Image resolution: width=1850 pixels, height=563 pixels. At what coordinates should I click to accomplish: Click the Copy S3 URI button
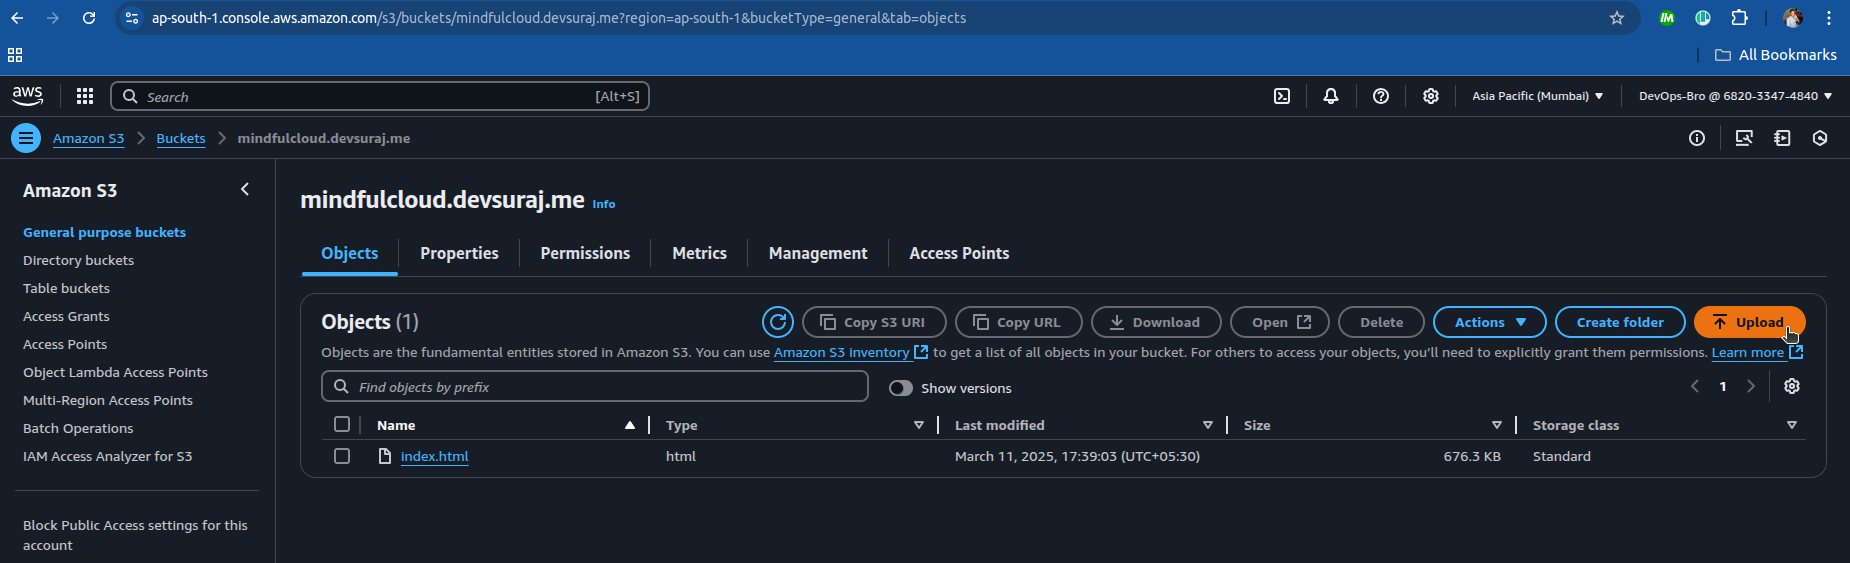point(874,322)
